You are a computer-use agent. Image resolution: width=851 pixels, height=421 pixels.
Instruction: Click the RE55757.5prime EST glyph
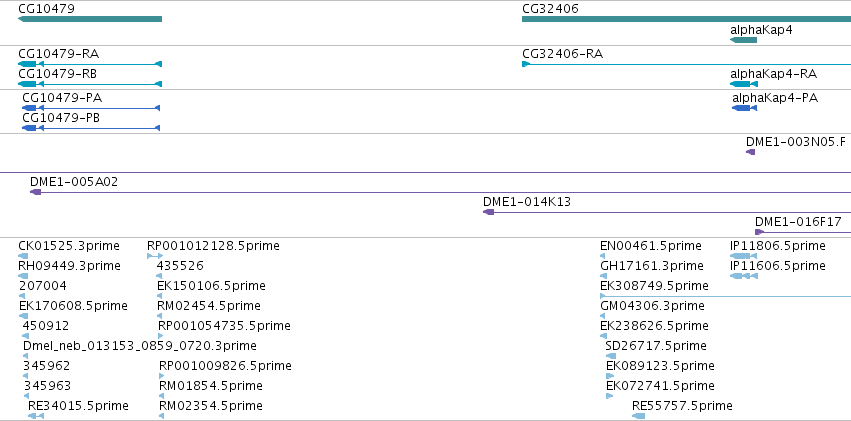(639, 416)
